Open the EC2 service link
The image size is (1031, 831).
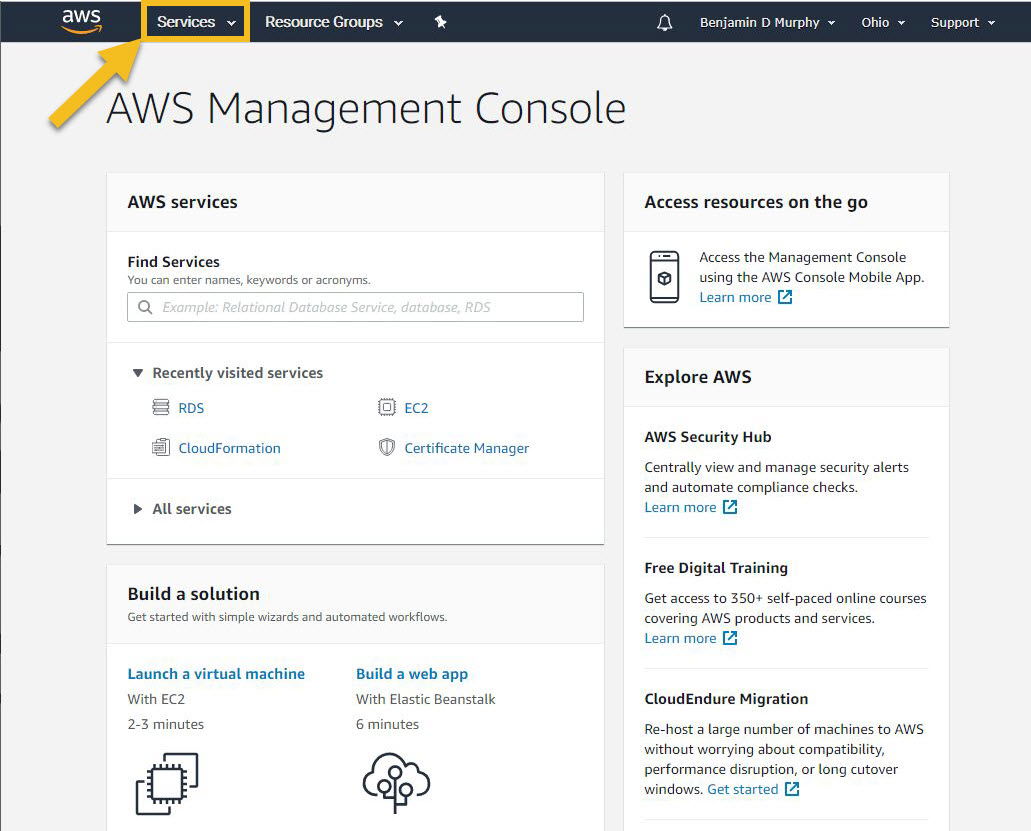416,408
